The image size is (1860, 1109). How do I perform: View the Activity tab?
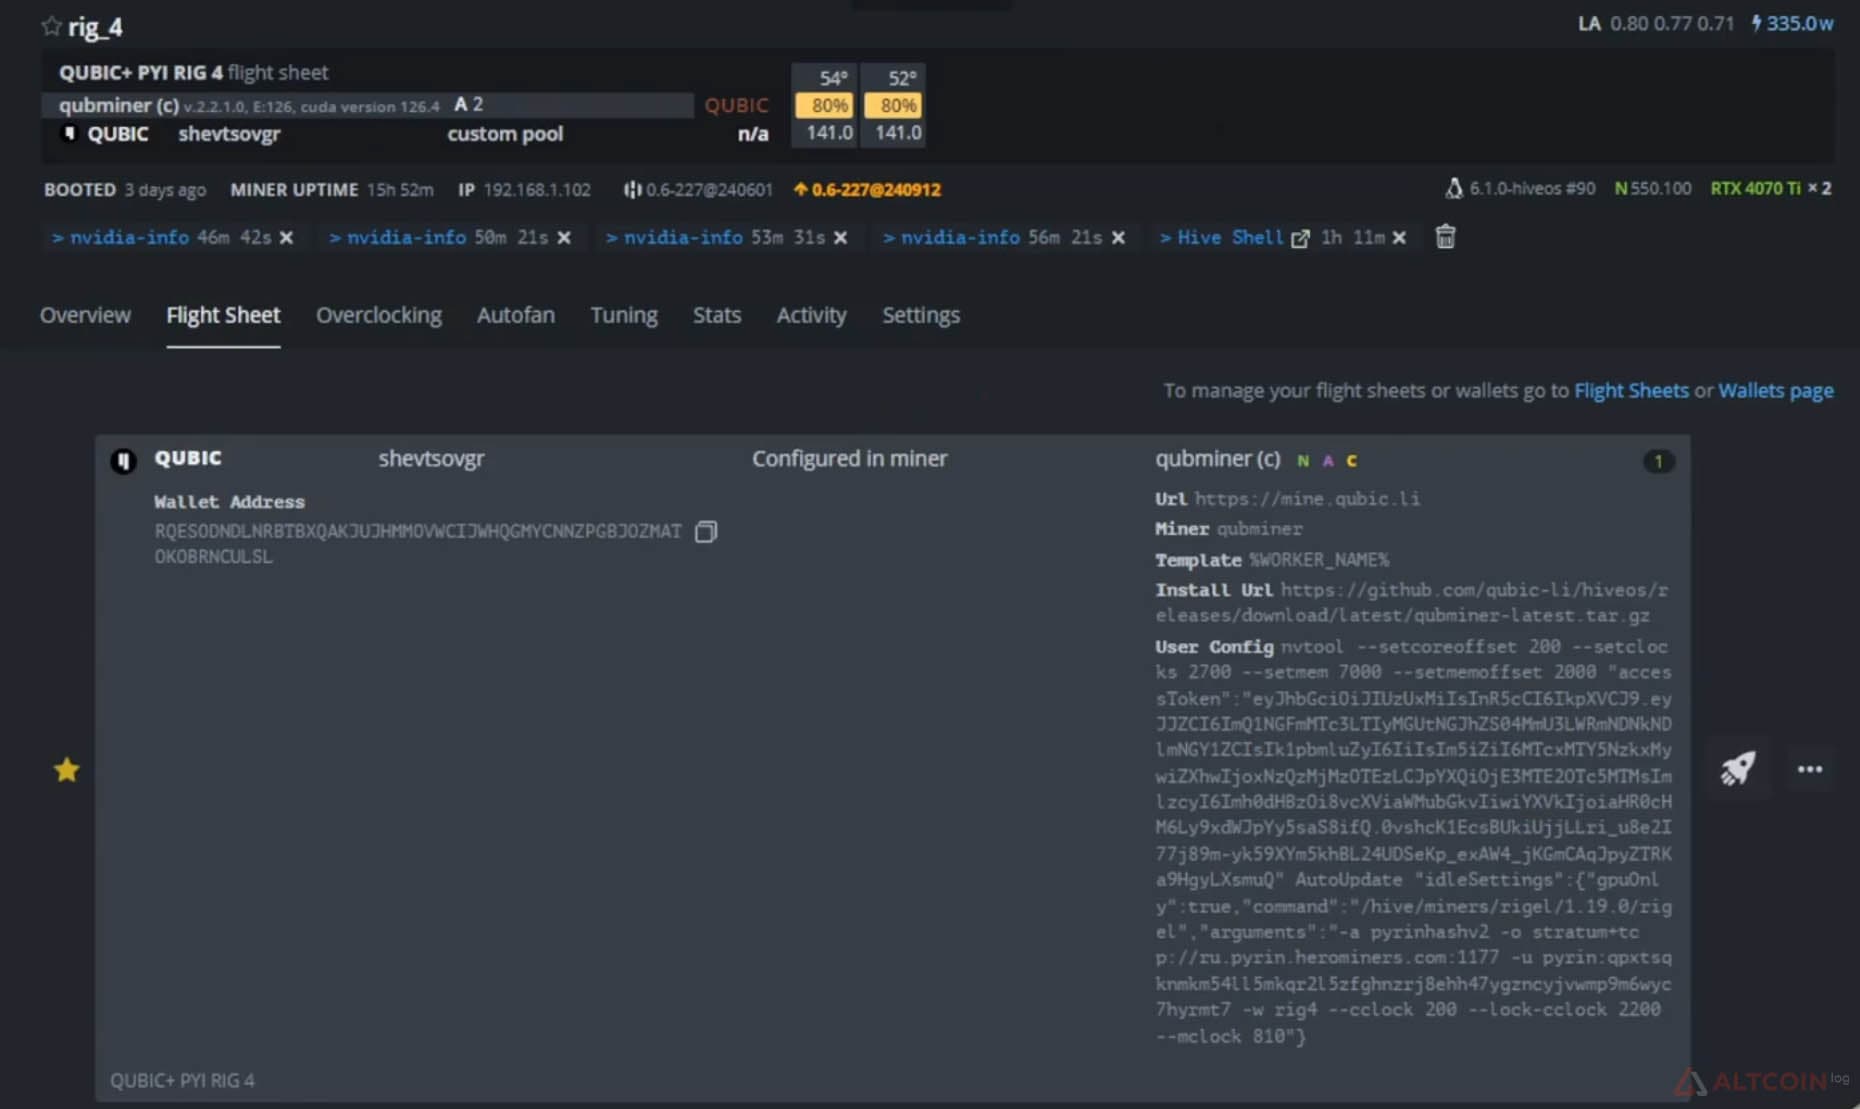pos(811,315)
